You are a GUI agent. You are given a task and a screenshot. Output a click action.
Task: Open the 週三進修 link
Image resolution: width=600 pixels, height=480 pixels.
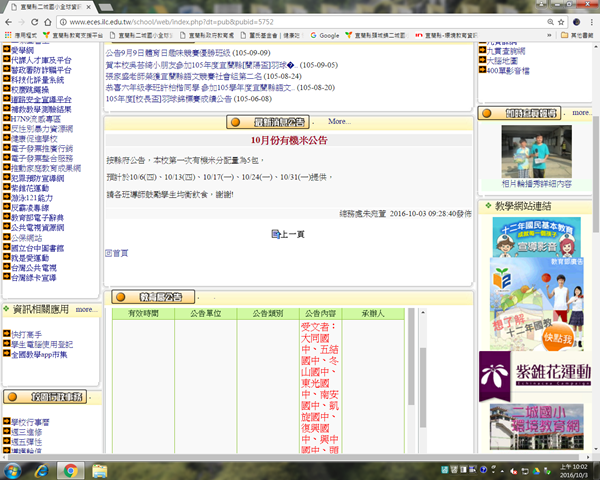[x=26, y=432]
